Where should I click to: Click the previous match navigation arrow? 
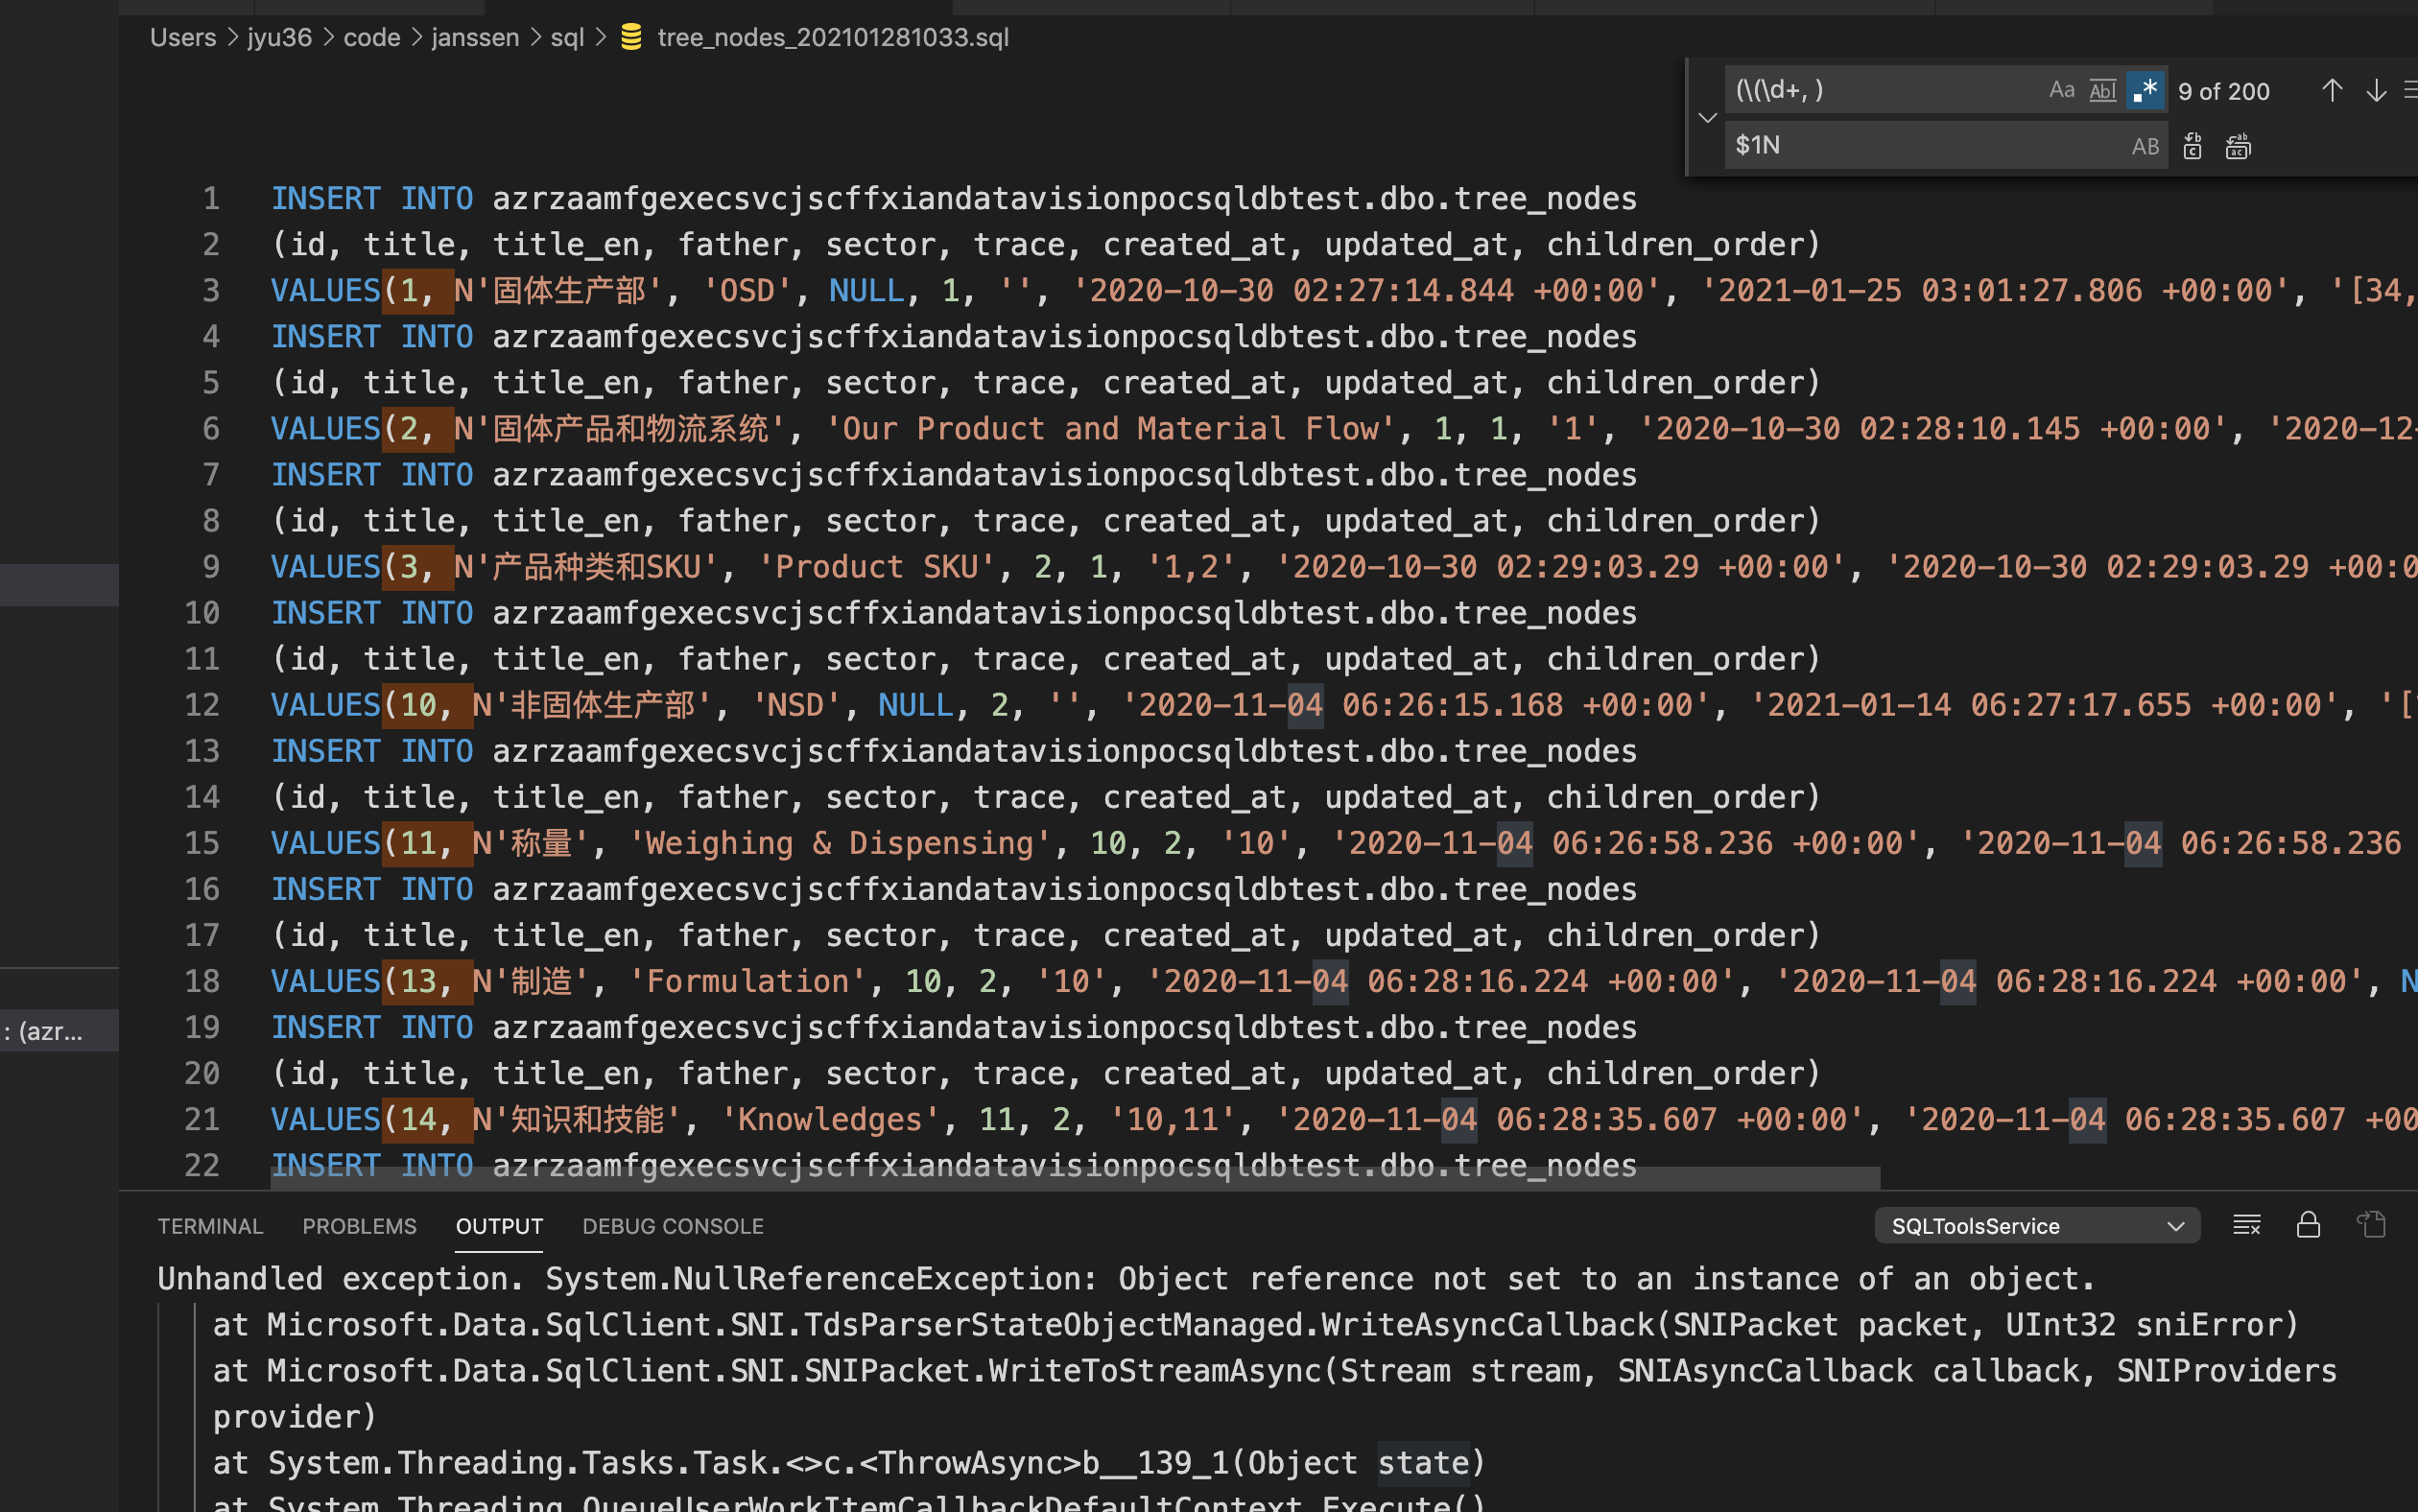tap(2331, 90)
